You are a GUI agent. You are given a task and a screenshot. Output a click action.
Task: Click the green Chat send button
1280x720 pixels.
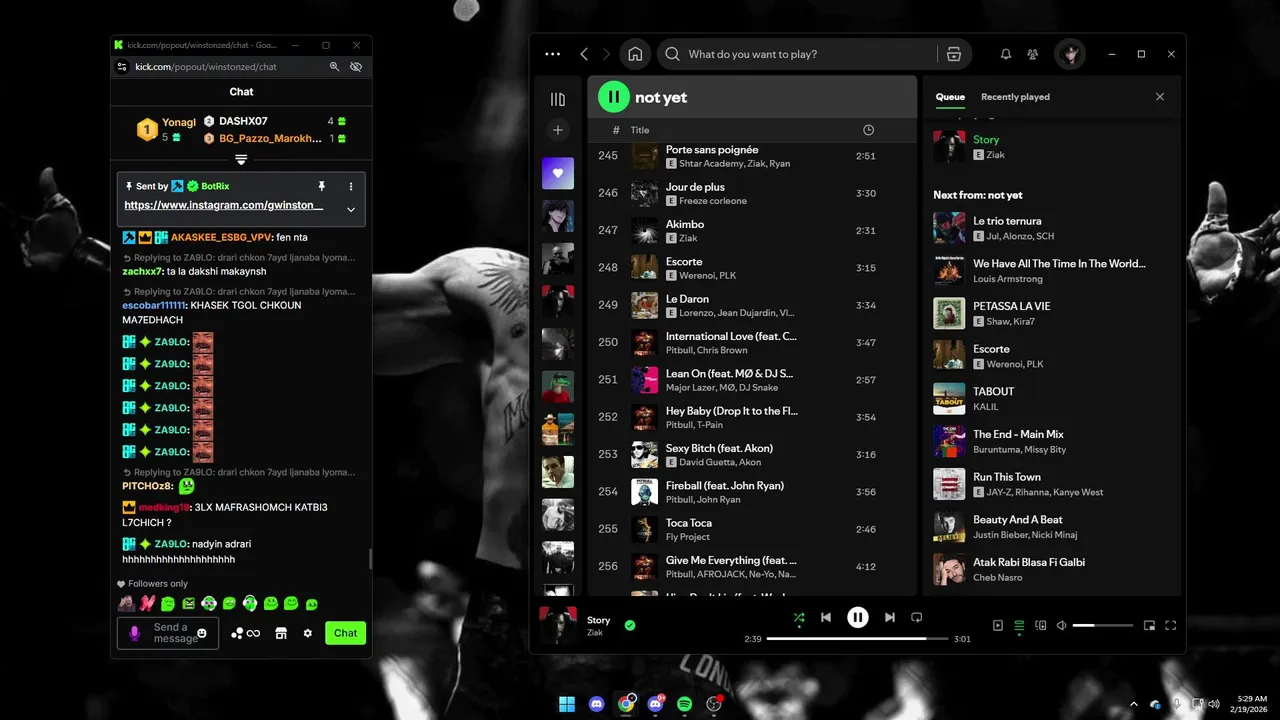345,633
